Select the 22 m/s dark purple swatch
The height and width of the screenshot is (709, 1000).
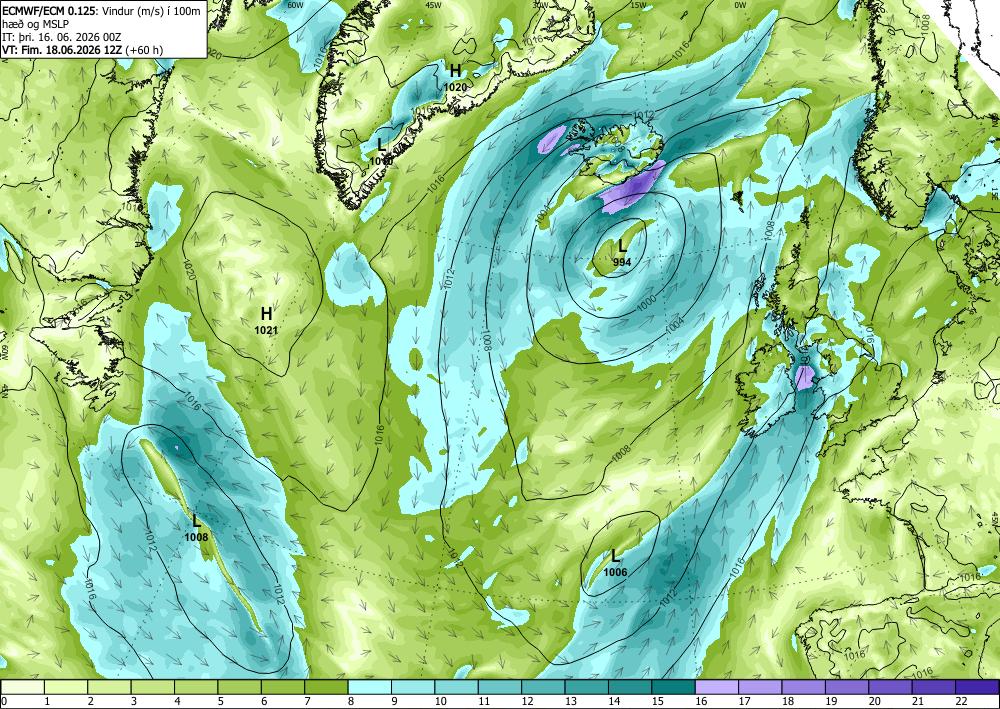point(977,687)
